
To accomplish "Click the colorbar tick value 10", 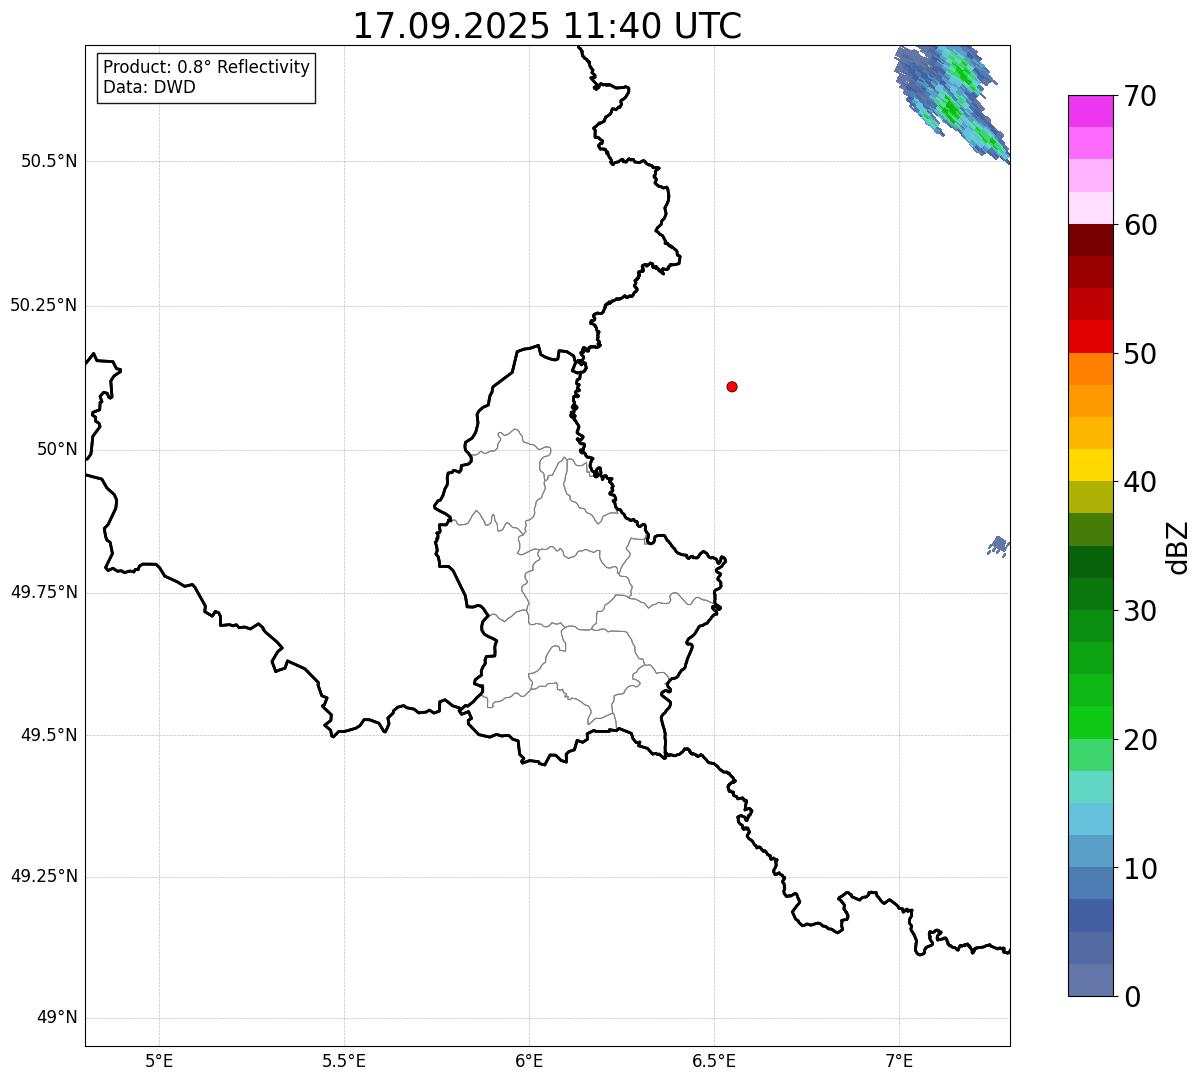I will (x=1140, y=868).
